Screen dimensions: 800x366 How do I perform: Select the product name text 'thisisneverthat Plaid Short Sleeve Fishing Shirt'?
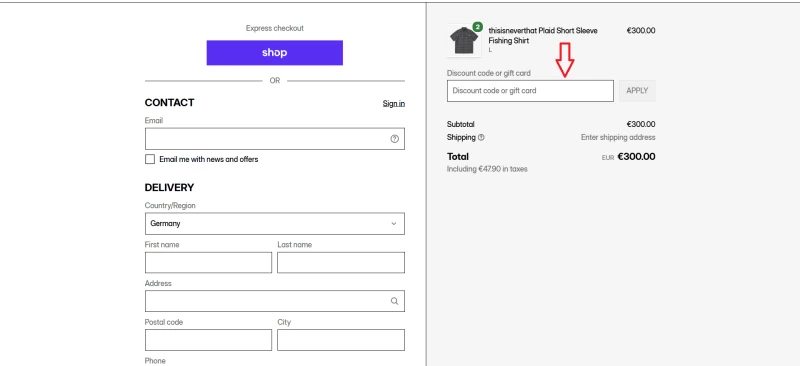click(x=543, y=36)
